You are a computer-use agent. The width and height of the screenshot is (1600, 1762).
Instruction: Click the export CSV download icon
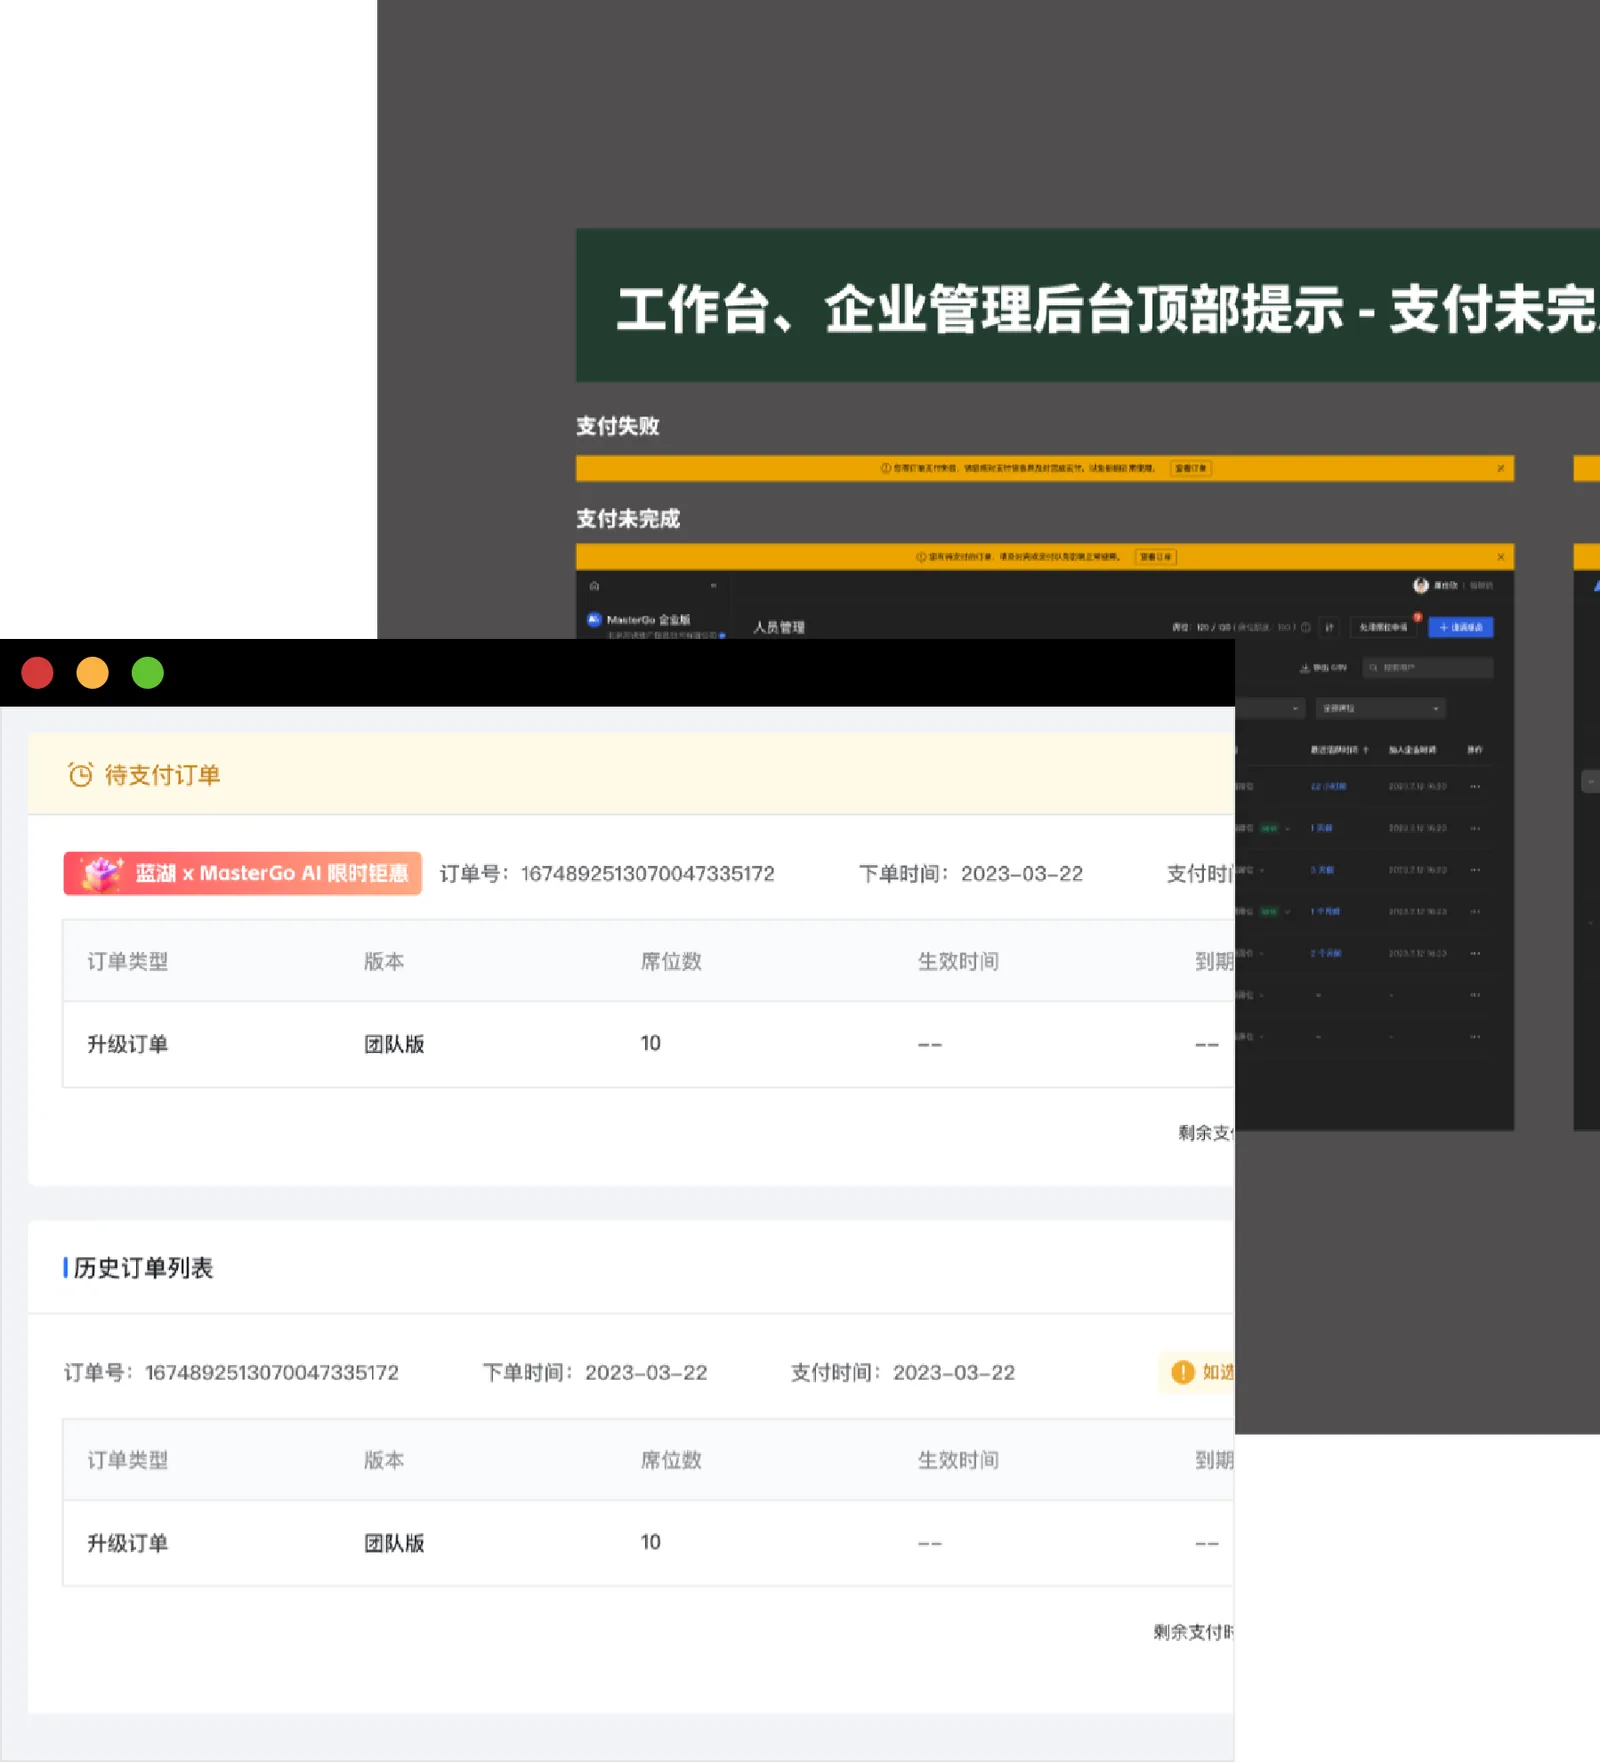tap(1304, 667)
